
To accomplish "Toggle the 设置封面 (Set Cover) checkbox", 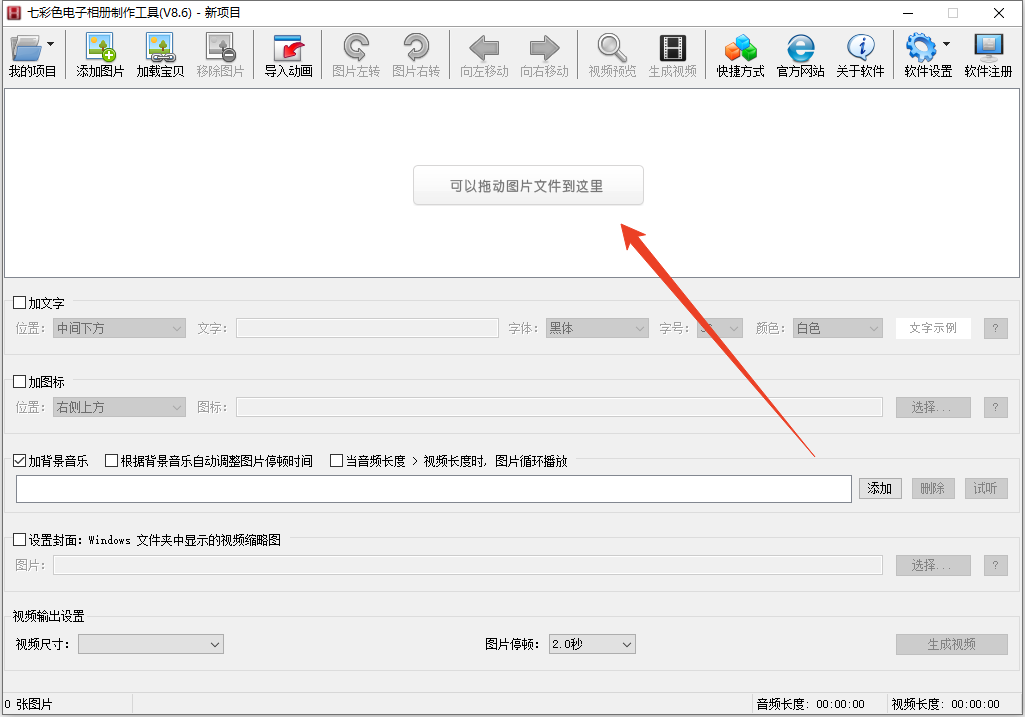I will (20, 540).
